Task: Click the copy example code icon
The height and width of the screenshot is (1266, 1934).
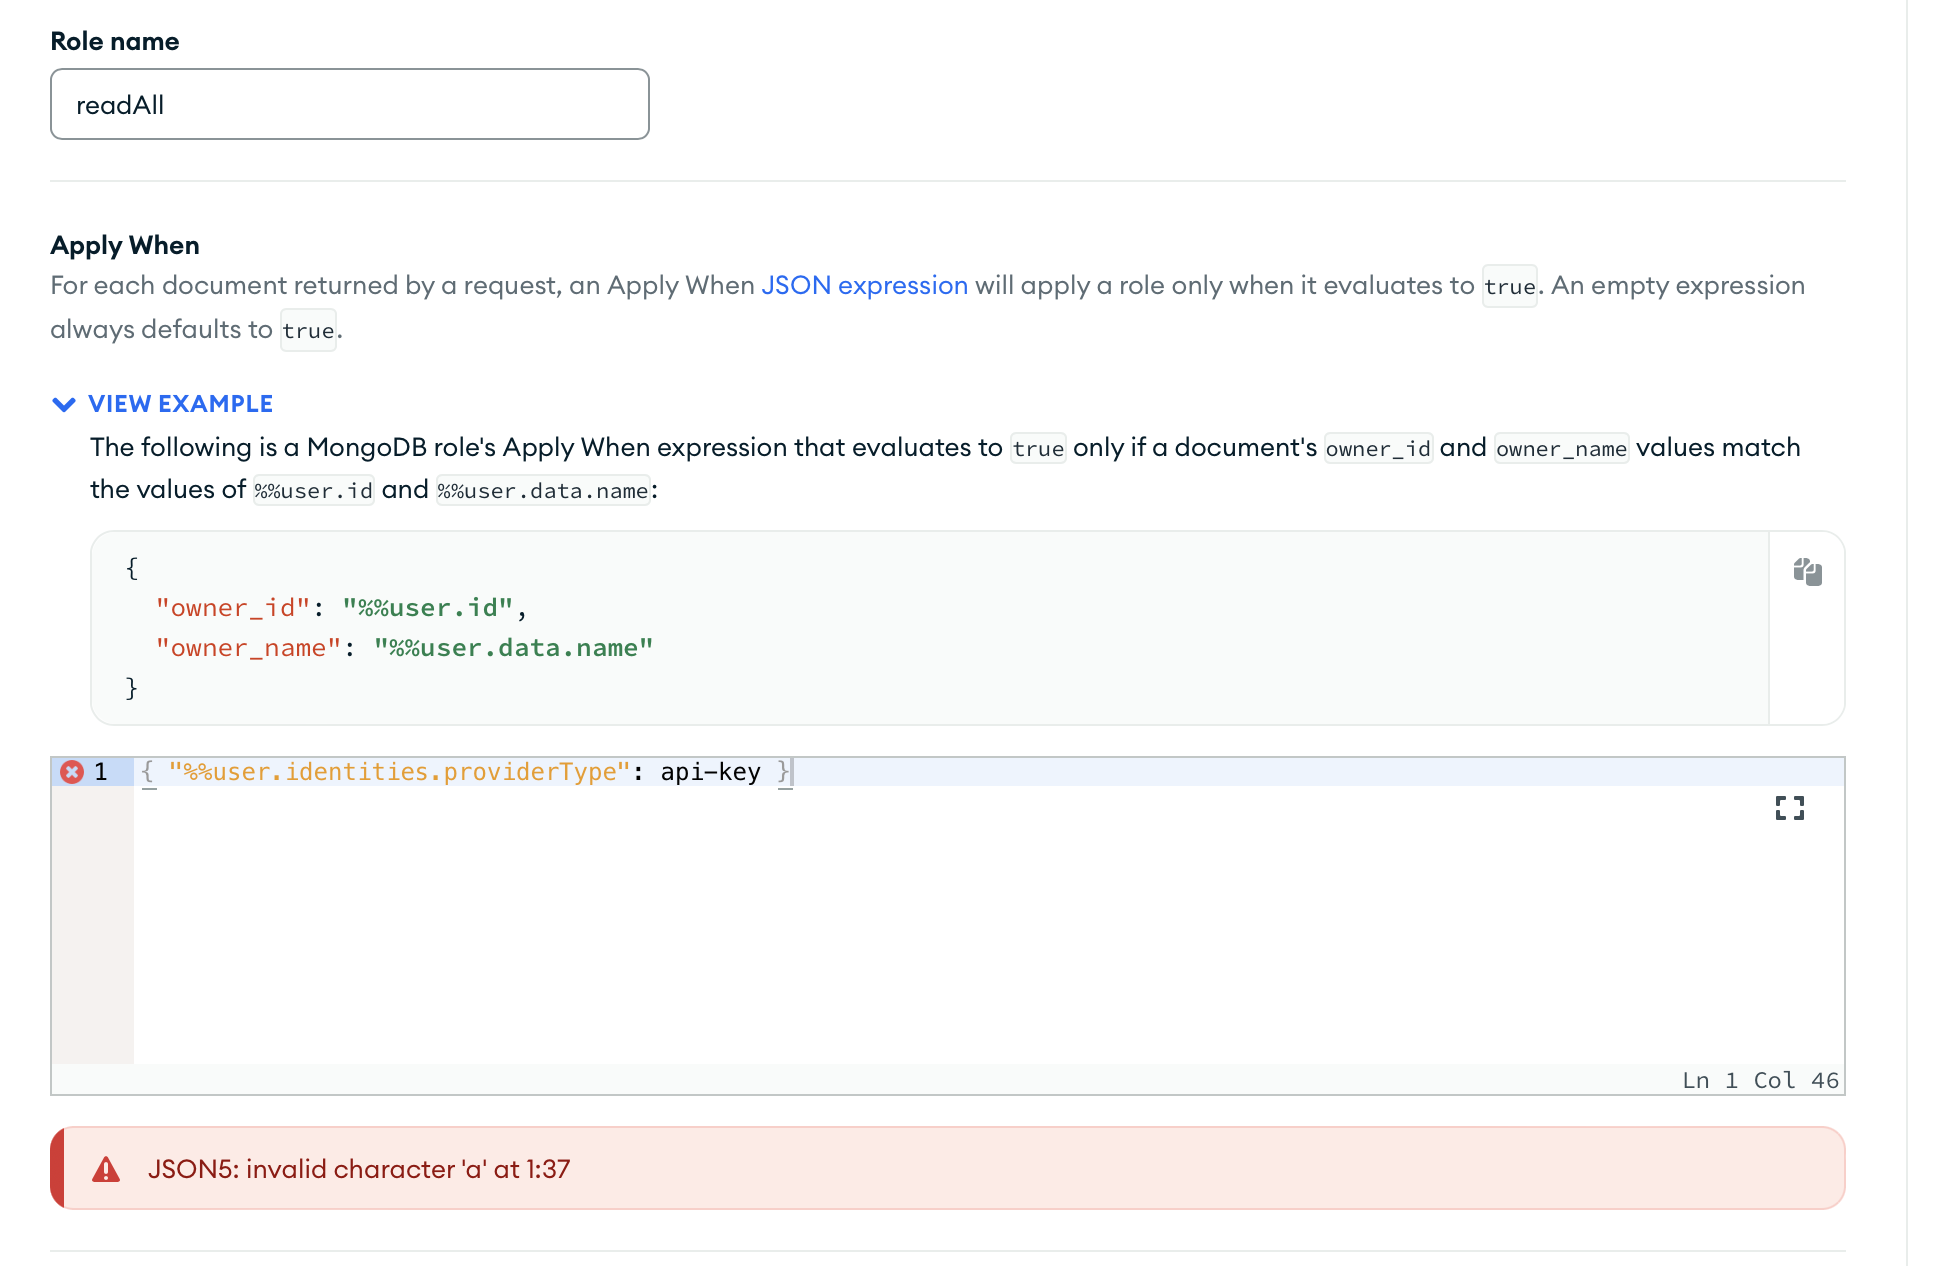Action: (x=1807, y=571)
